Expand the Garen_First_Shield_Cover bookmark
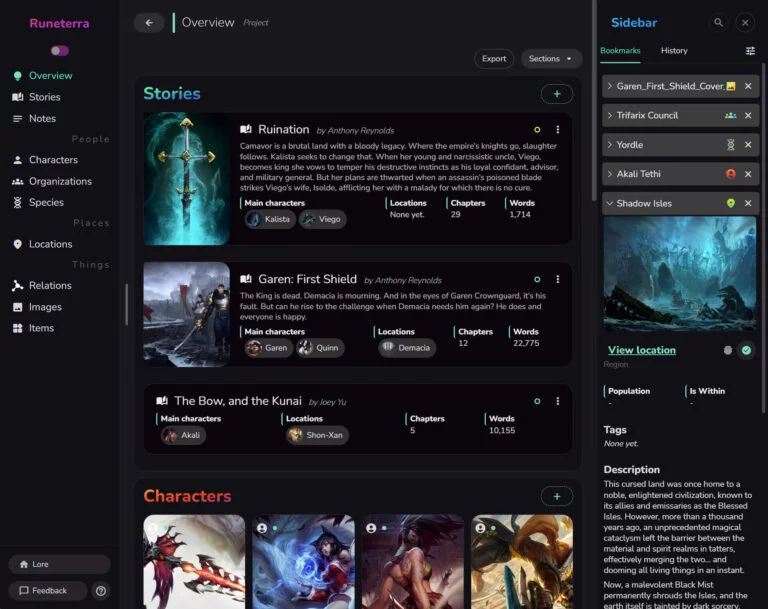This screenshot has height=609, width=768. pyautogui.click(x=610, y=86)
